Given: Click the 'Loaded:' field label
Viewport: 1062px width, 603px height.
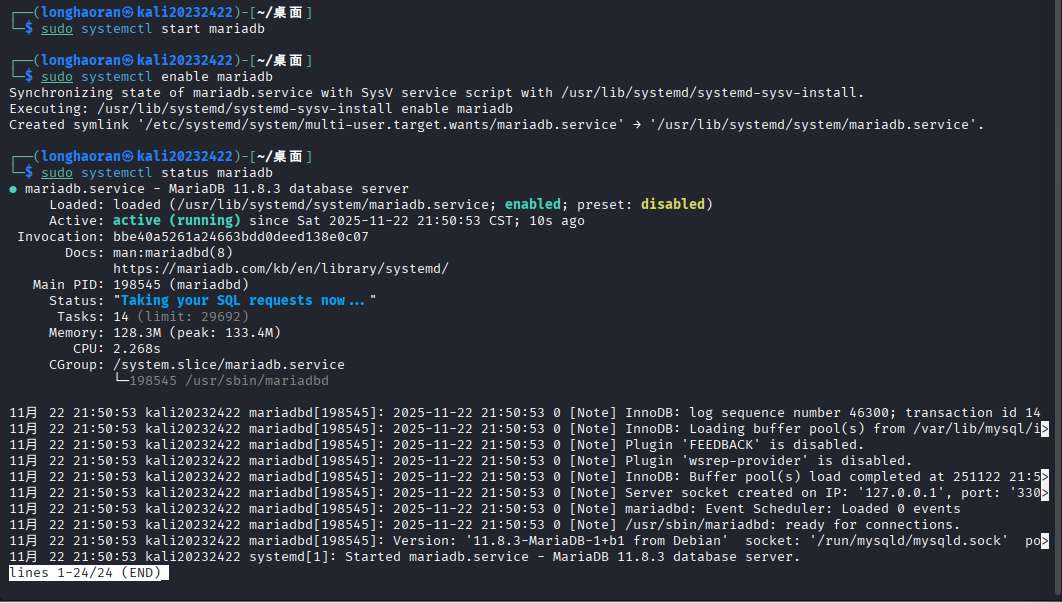Looking at the screenshot, I should [x=77, y=205].
